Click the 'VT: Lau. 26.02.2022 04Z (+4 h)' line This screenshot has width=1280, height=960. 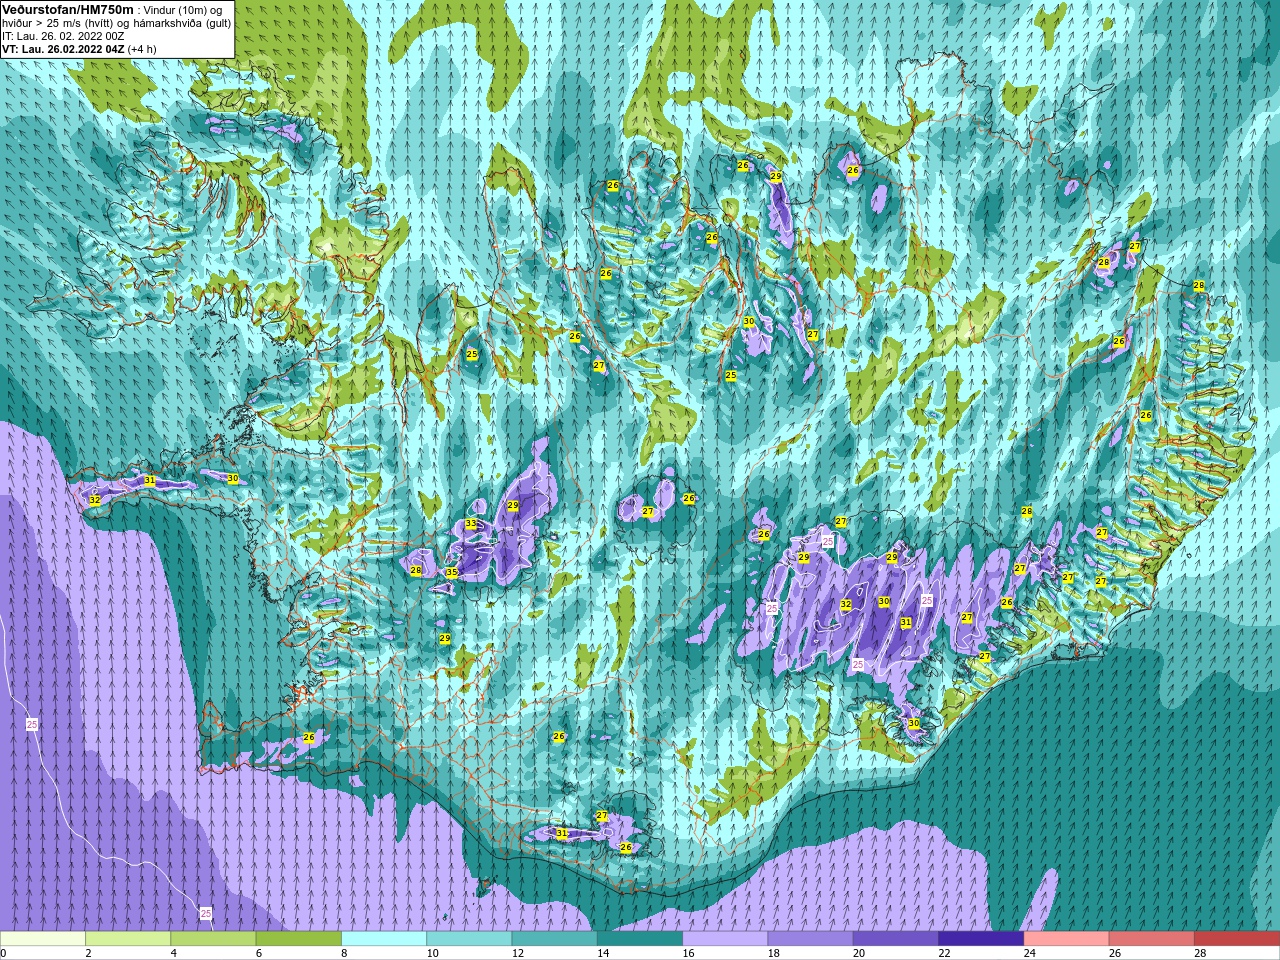[x=80, y=49]
